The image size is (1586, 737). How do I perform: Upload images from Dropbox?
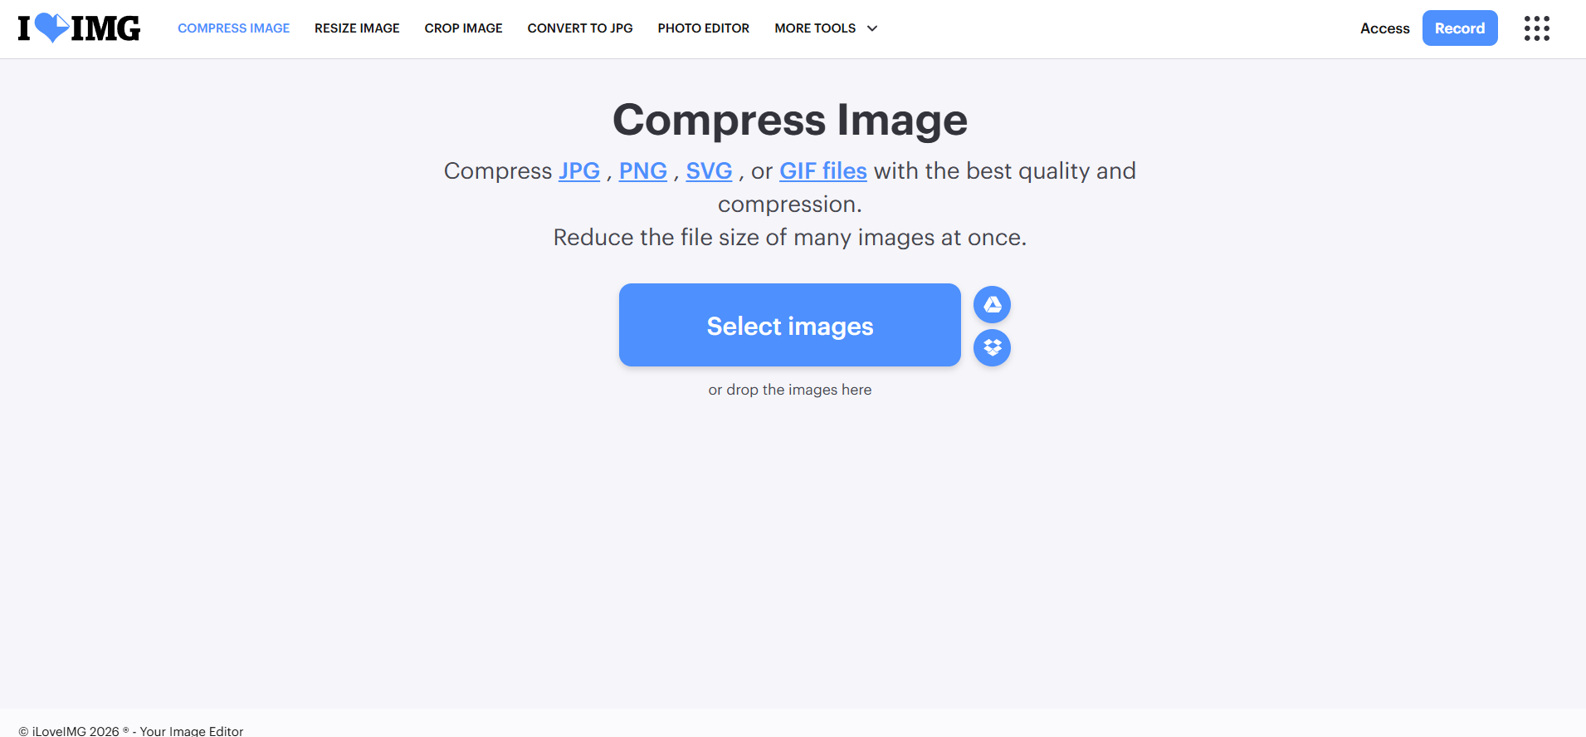[x=992, y=348]
